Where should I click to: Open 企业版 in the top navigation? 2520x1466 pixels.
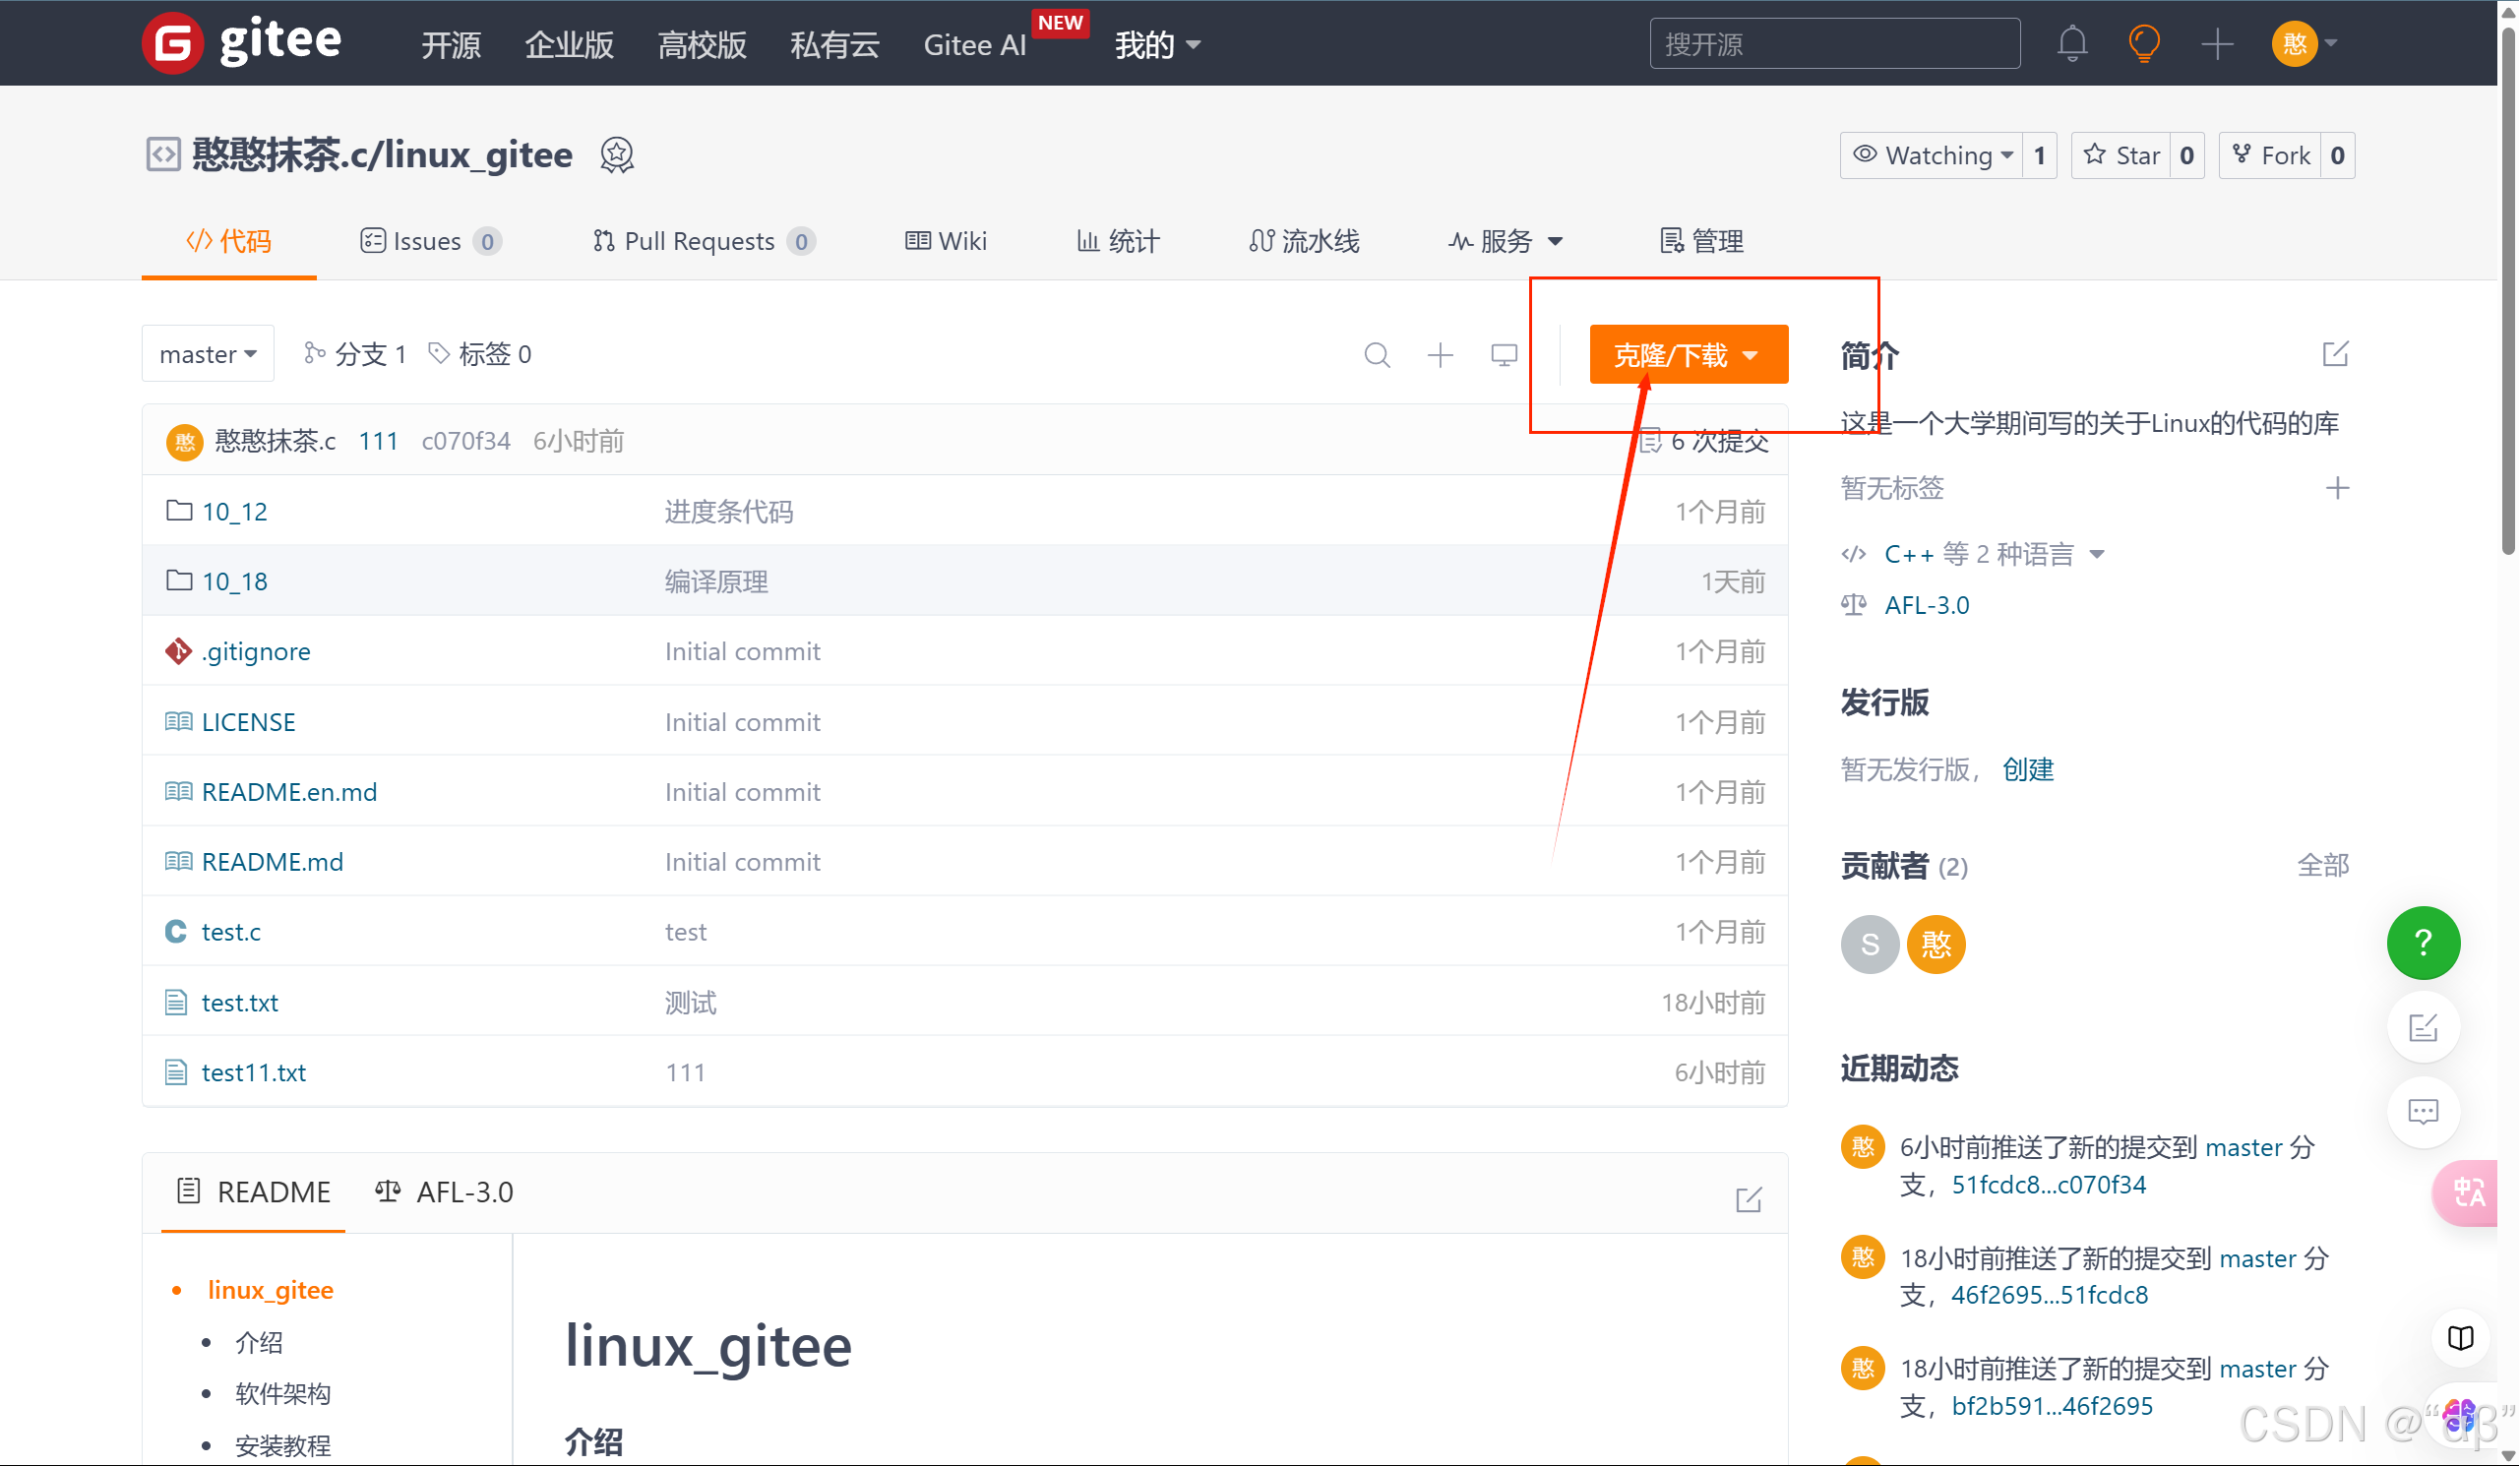tap(569, 45)
